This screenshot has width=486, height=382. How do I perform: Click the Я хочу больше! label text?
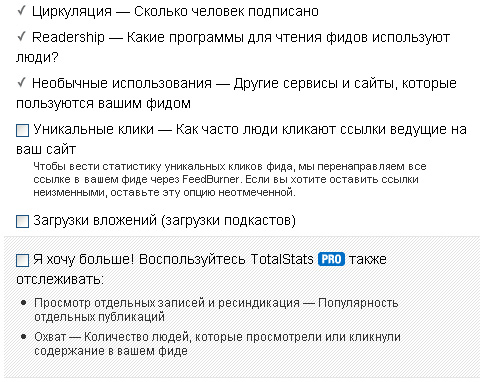[x=83, y=259]
